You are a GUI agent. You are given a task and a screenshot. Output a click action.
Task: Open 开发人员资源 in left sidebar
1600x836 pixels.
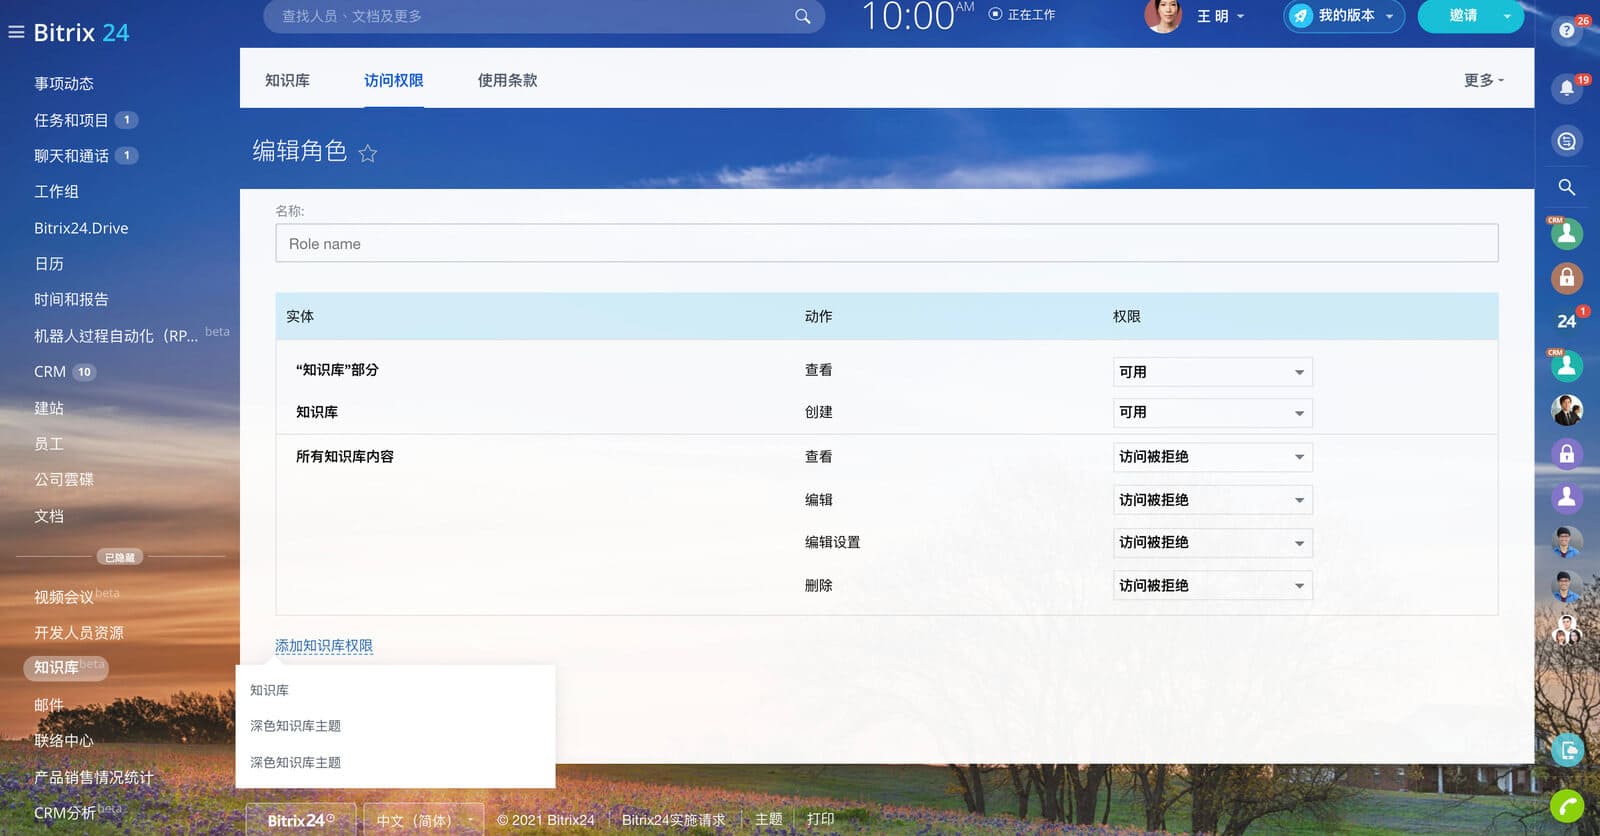[79, 633]
